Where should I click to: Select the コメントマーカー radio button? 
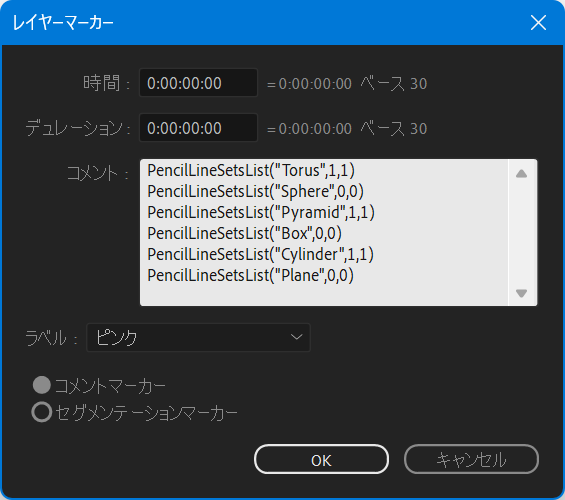tap(42, 385)
